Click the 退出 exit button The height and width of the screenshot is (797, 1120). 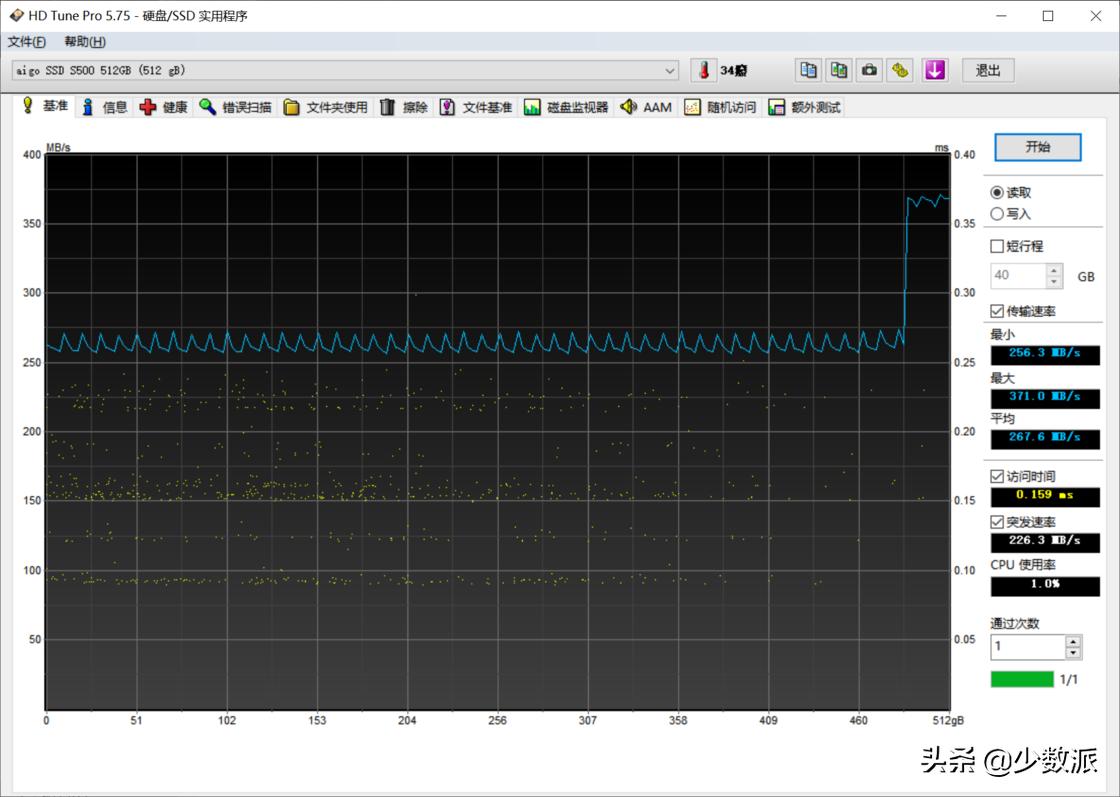coord(988,70)
